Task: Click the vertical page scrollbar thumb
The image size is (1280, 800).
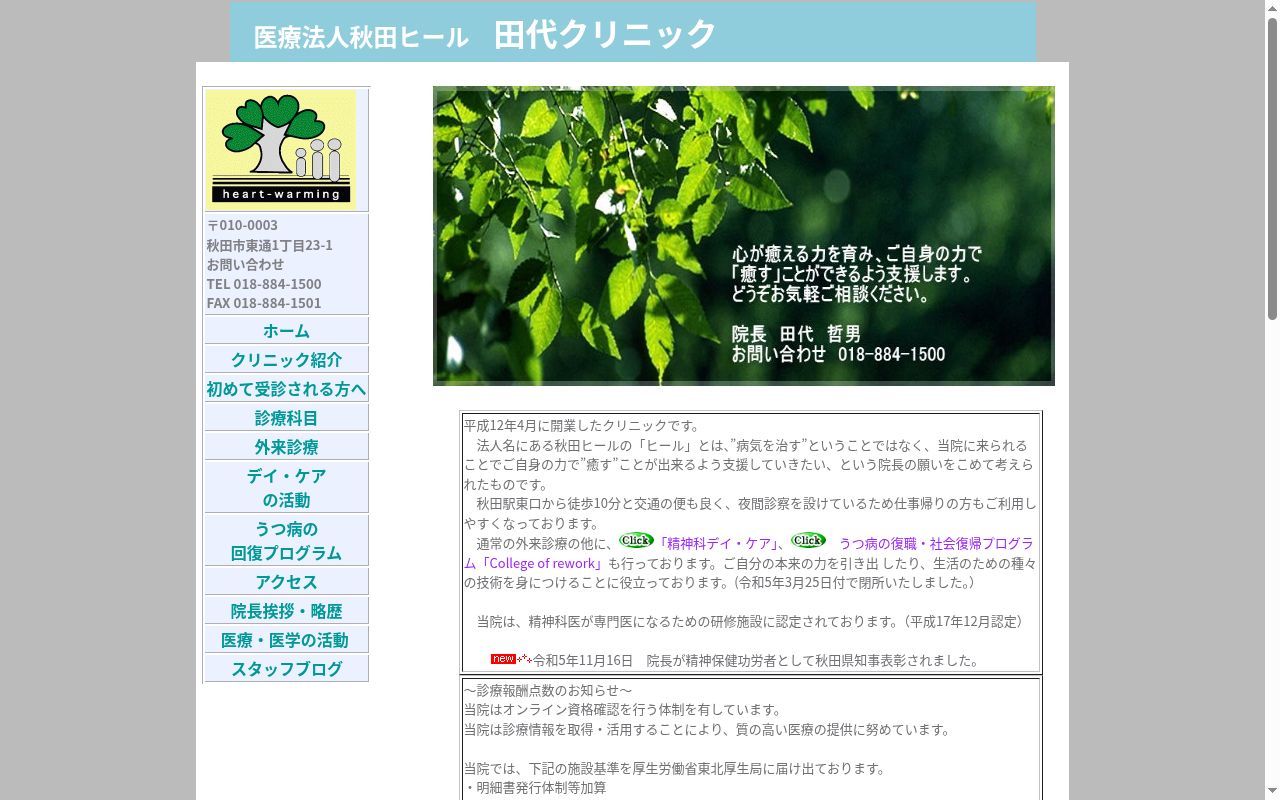Action: [1272, 168]
